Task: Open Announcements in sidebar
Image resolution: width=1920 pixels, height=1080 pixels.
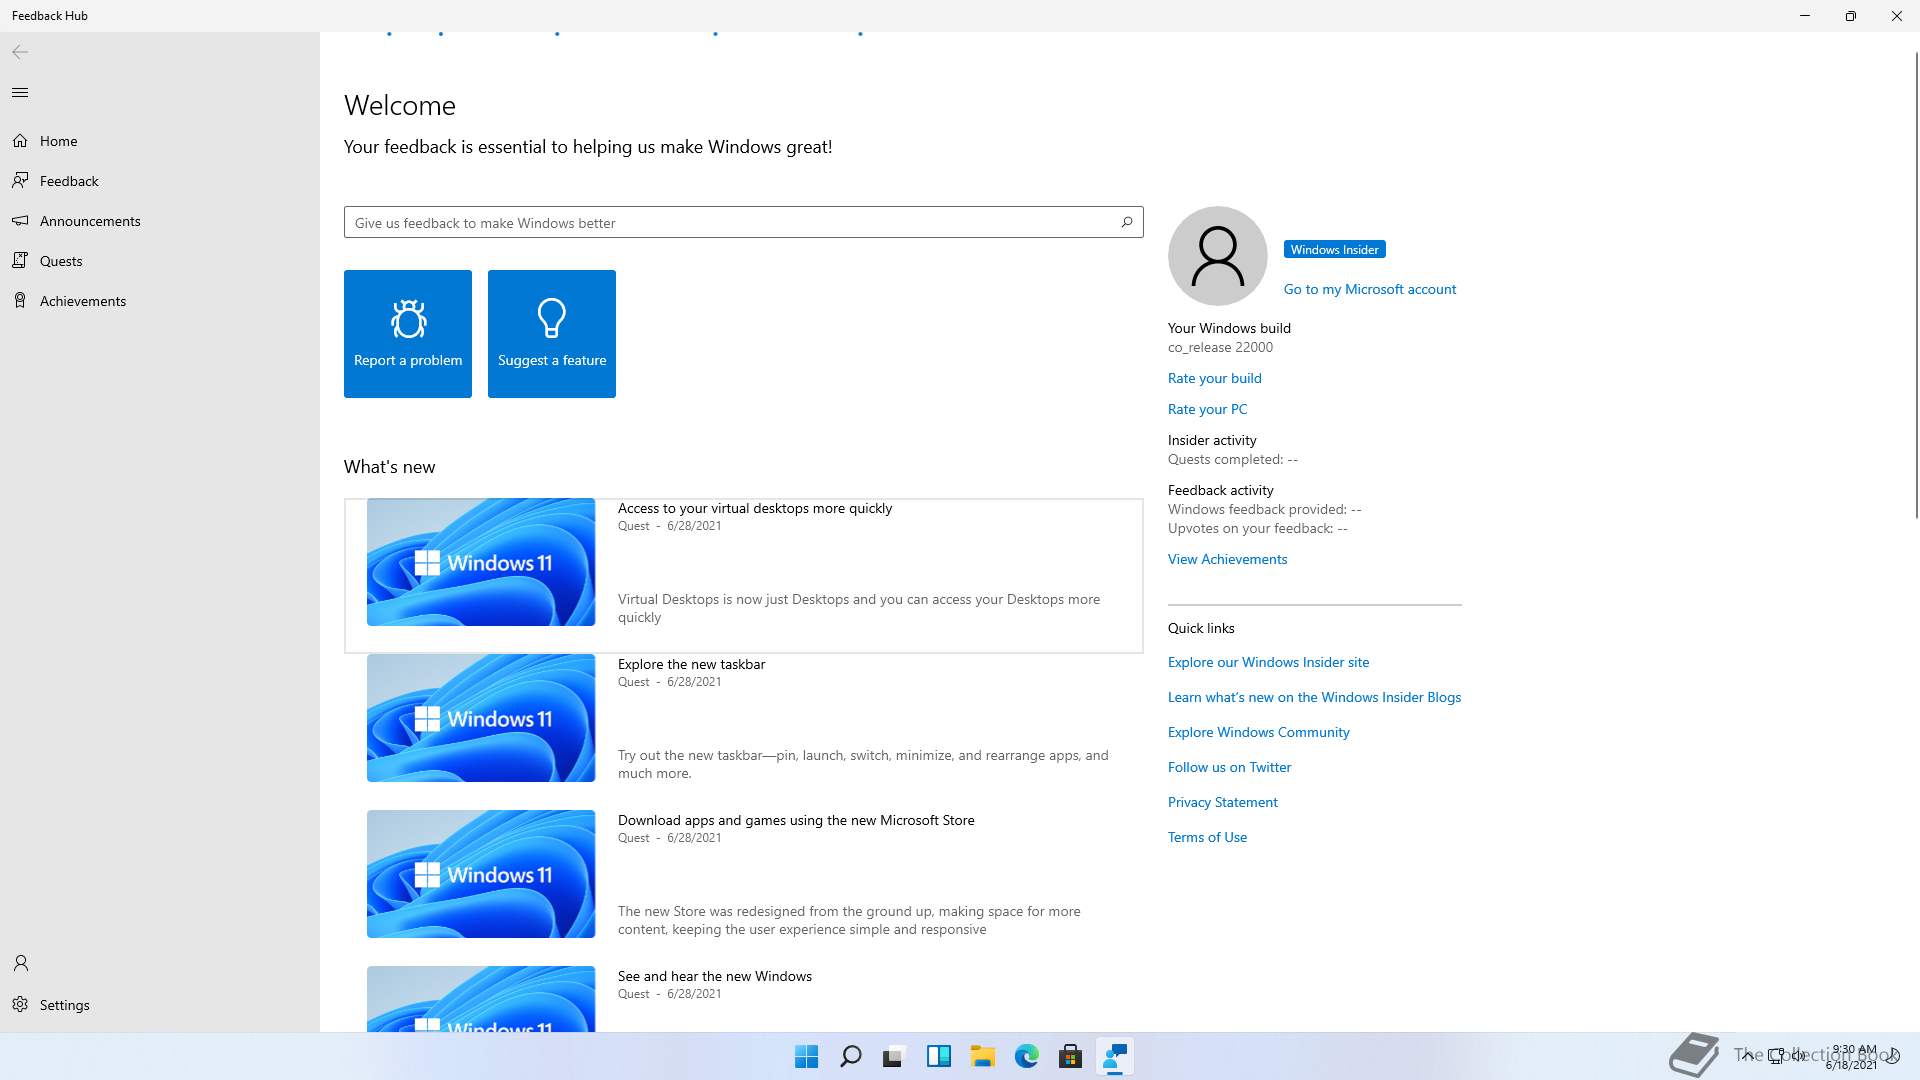Action: pos(90,221)
